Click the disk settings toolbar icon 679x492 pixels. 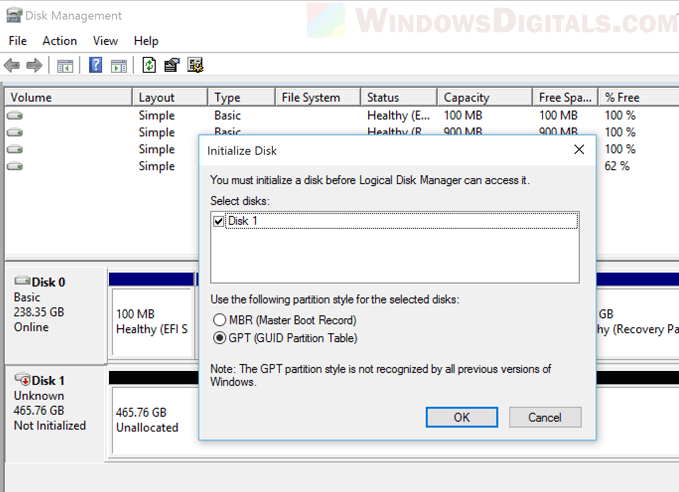click(x=195, y=65)
